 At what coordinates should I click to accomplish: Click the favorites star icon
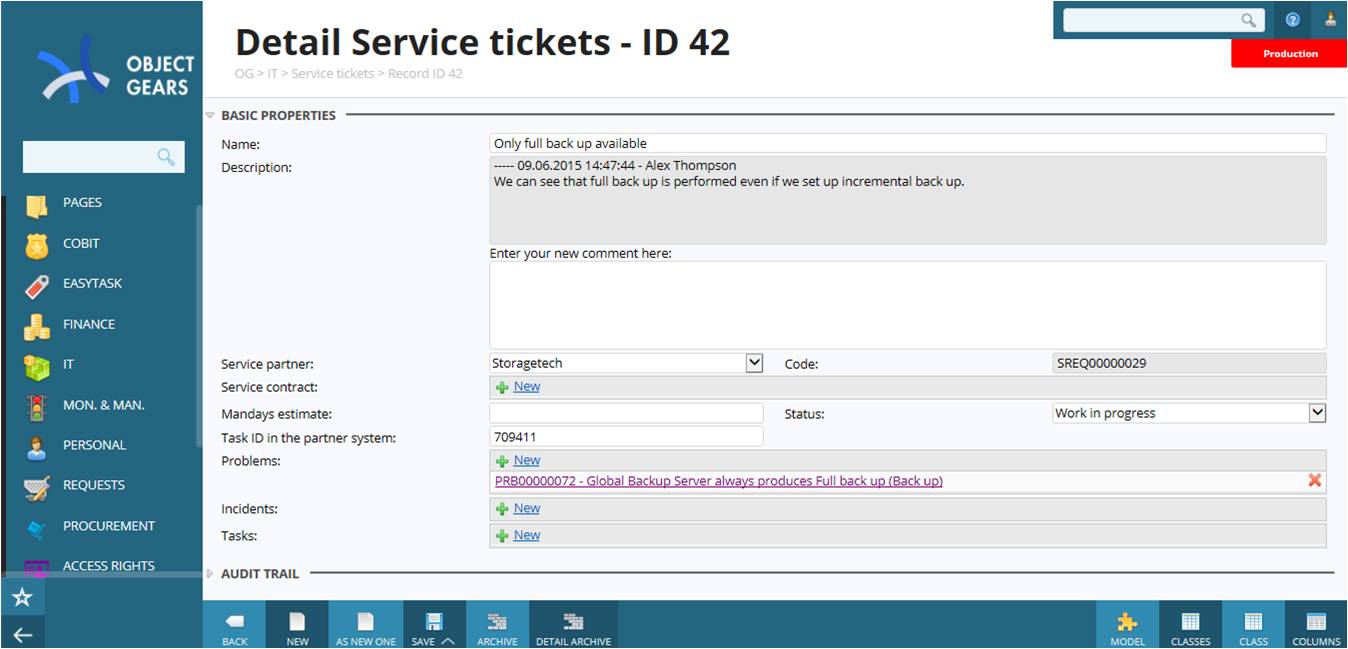(22, 598)
